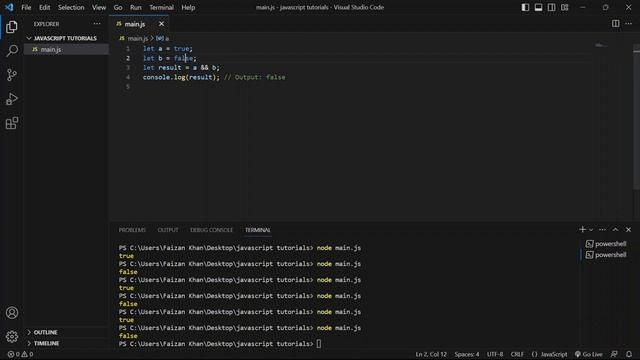This screenshot has height=360, width=640.
Task: Close the main.js editor tab
Action: [161, 24]
